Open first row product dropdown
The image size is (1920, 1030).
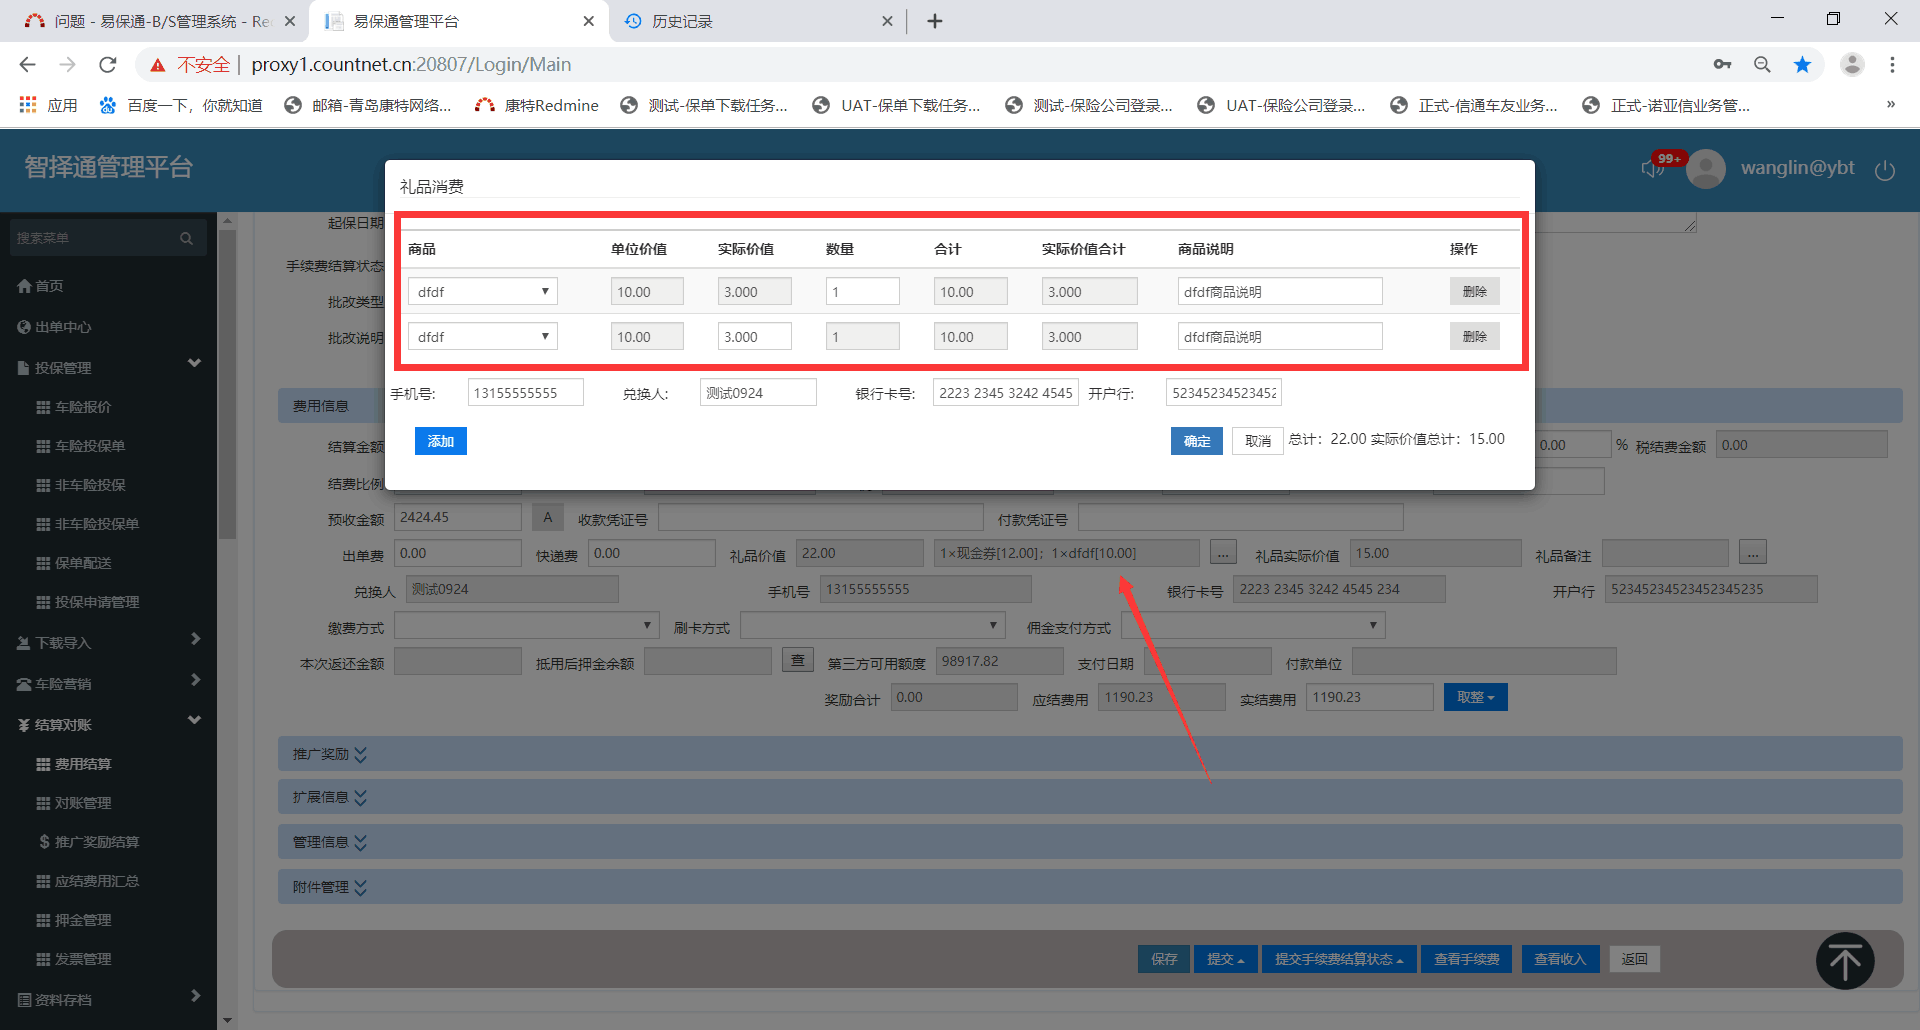click(x=483, y=292)
